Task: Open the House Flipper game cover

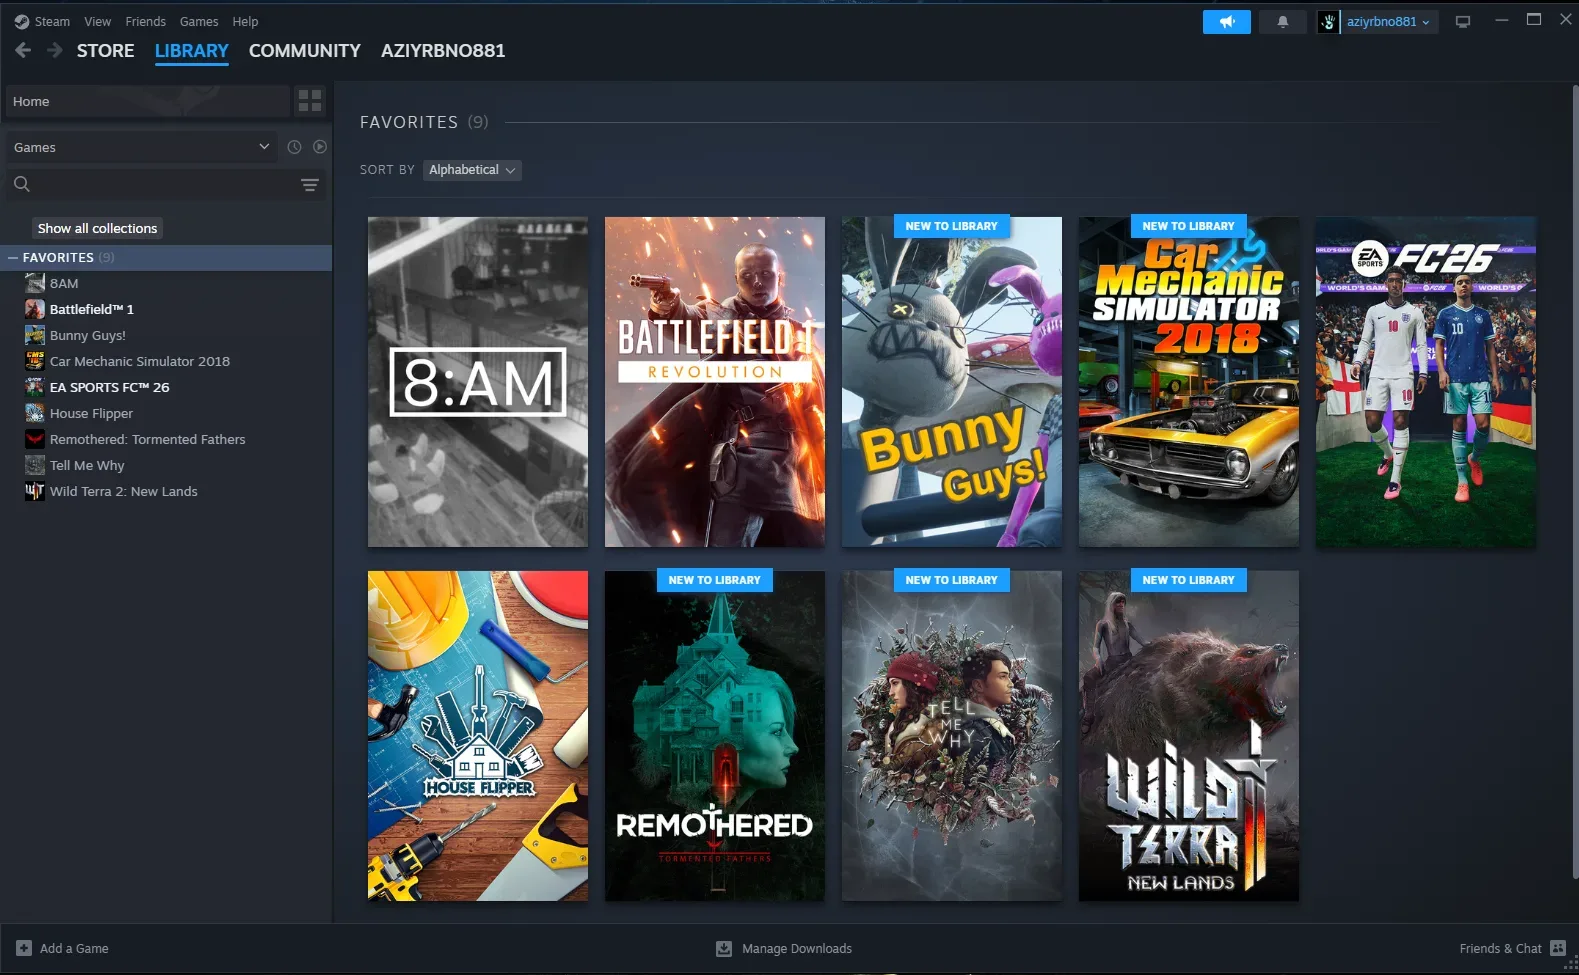Action: click(478, 736)
